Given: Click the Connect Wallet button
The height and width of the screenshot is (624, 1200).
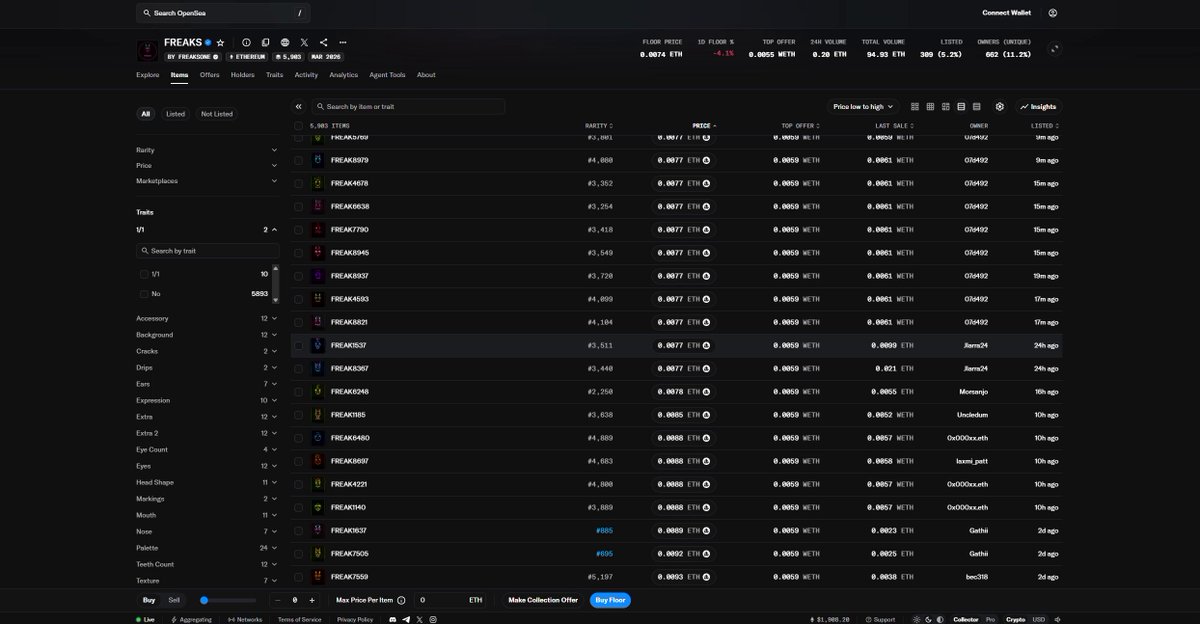Looking at the screenshot, I should [1007, 13].
